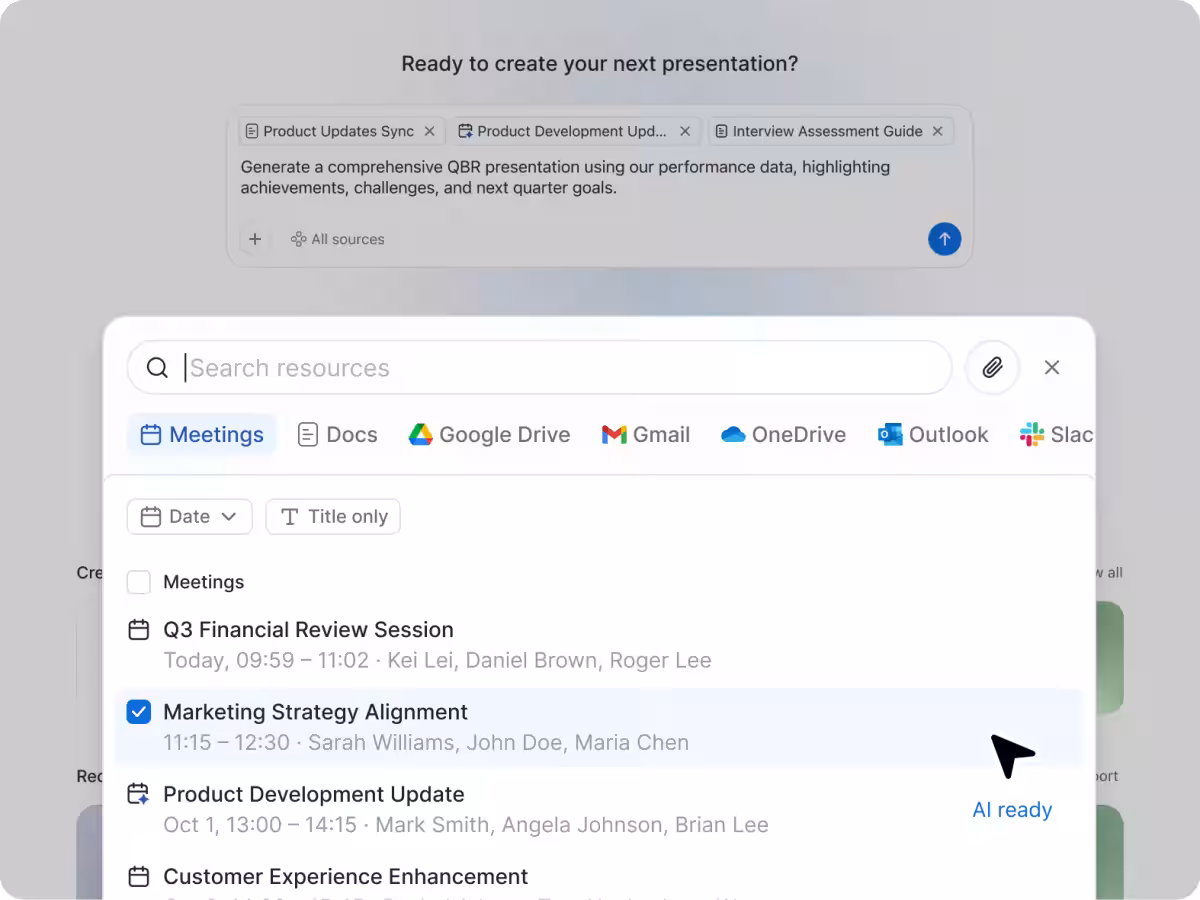Focus the Search resources field
This screenshot has height=900, width=1200.
[540, 368]
